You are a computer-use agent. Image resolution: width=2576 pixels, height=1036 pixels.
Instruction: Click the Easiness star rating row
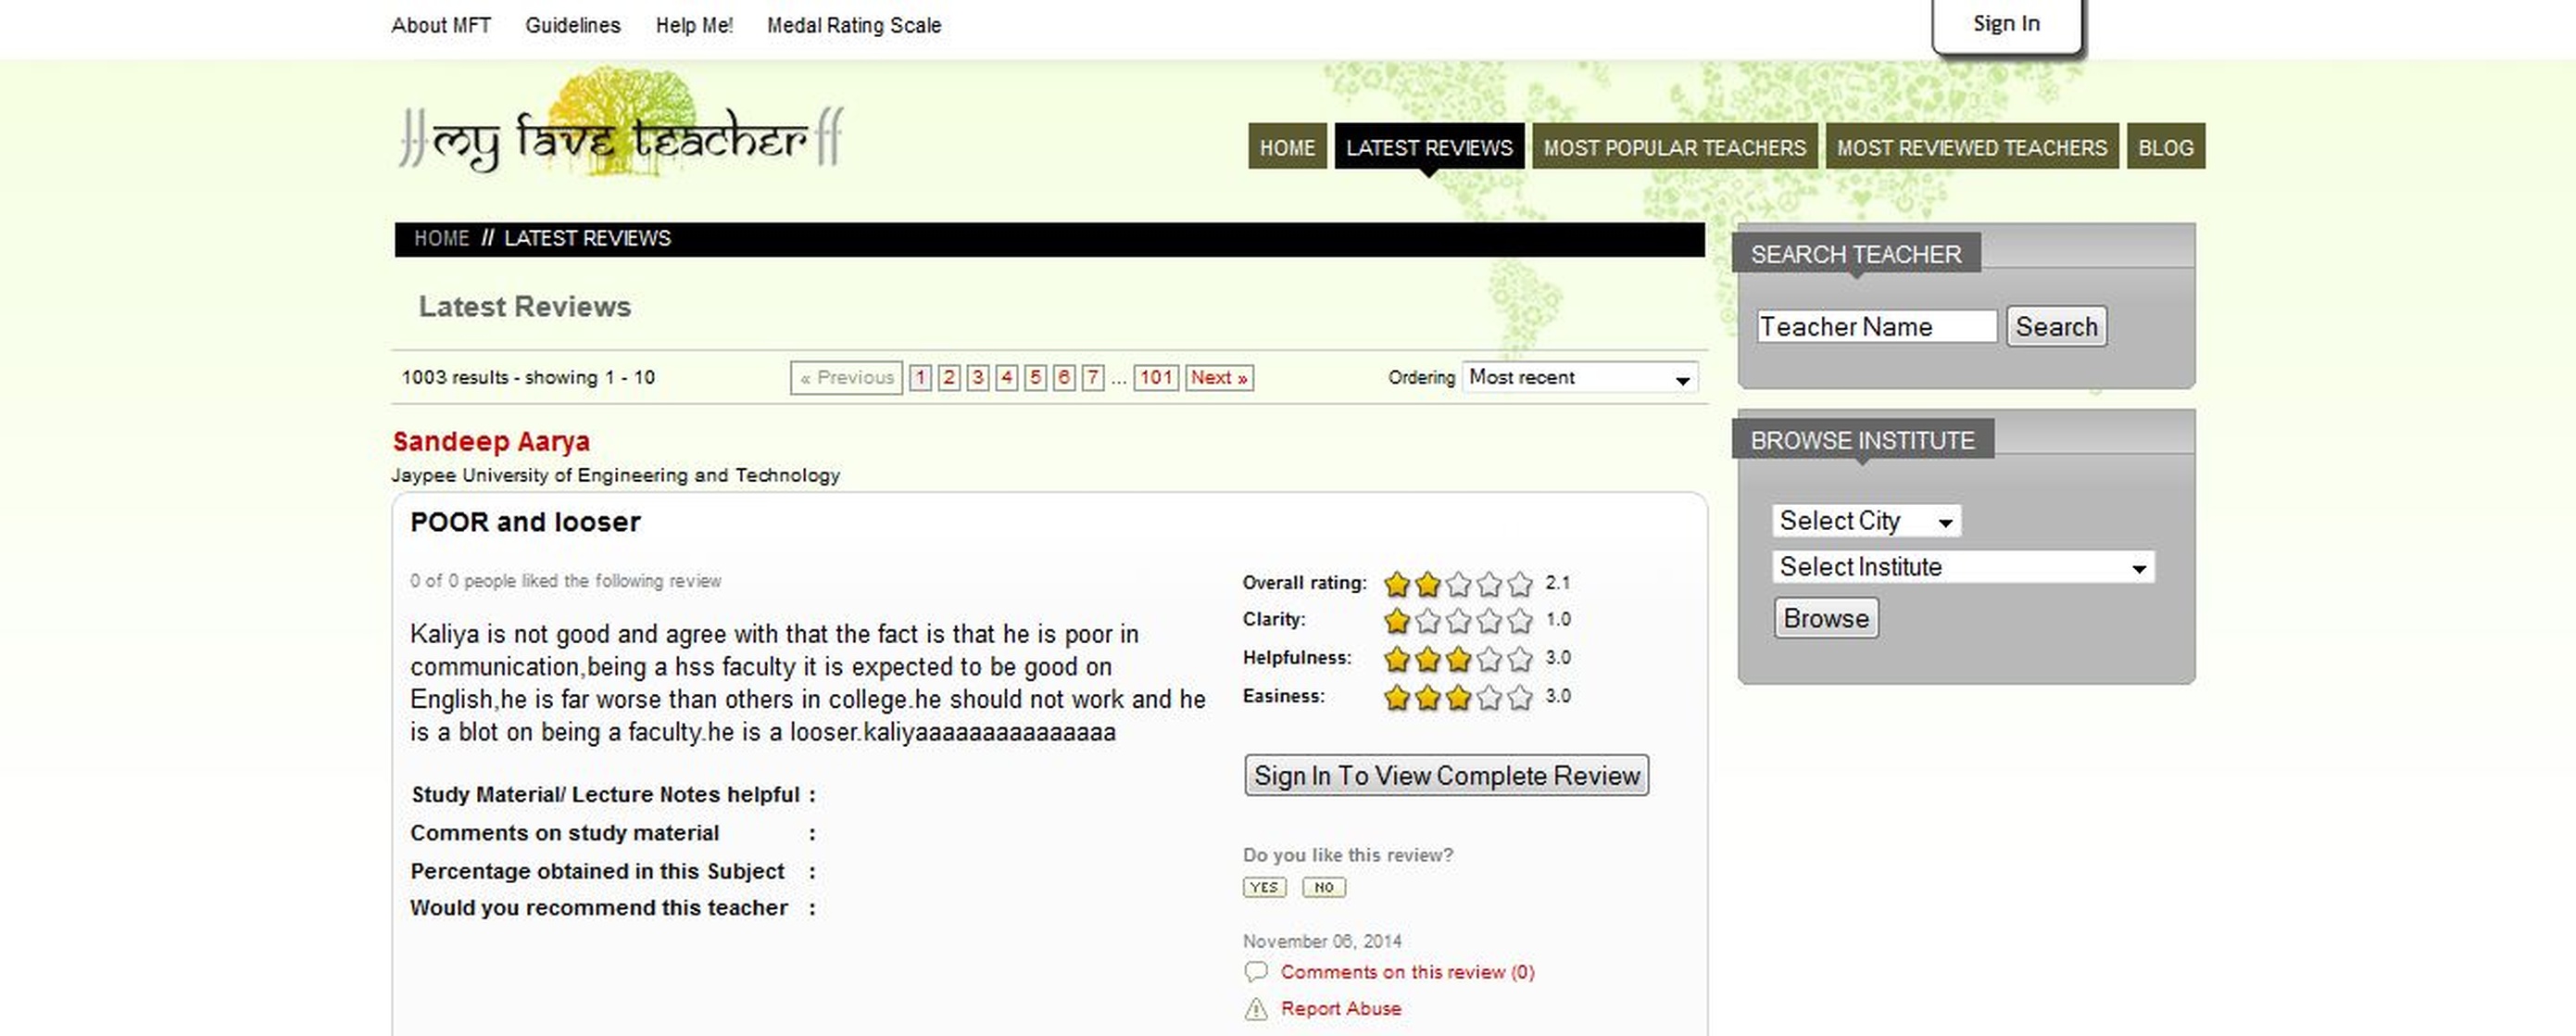1458,696
